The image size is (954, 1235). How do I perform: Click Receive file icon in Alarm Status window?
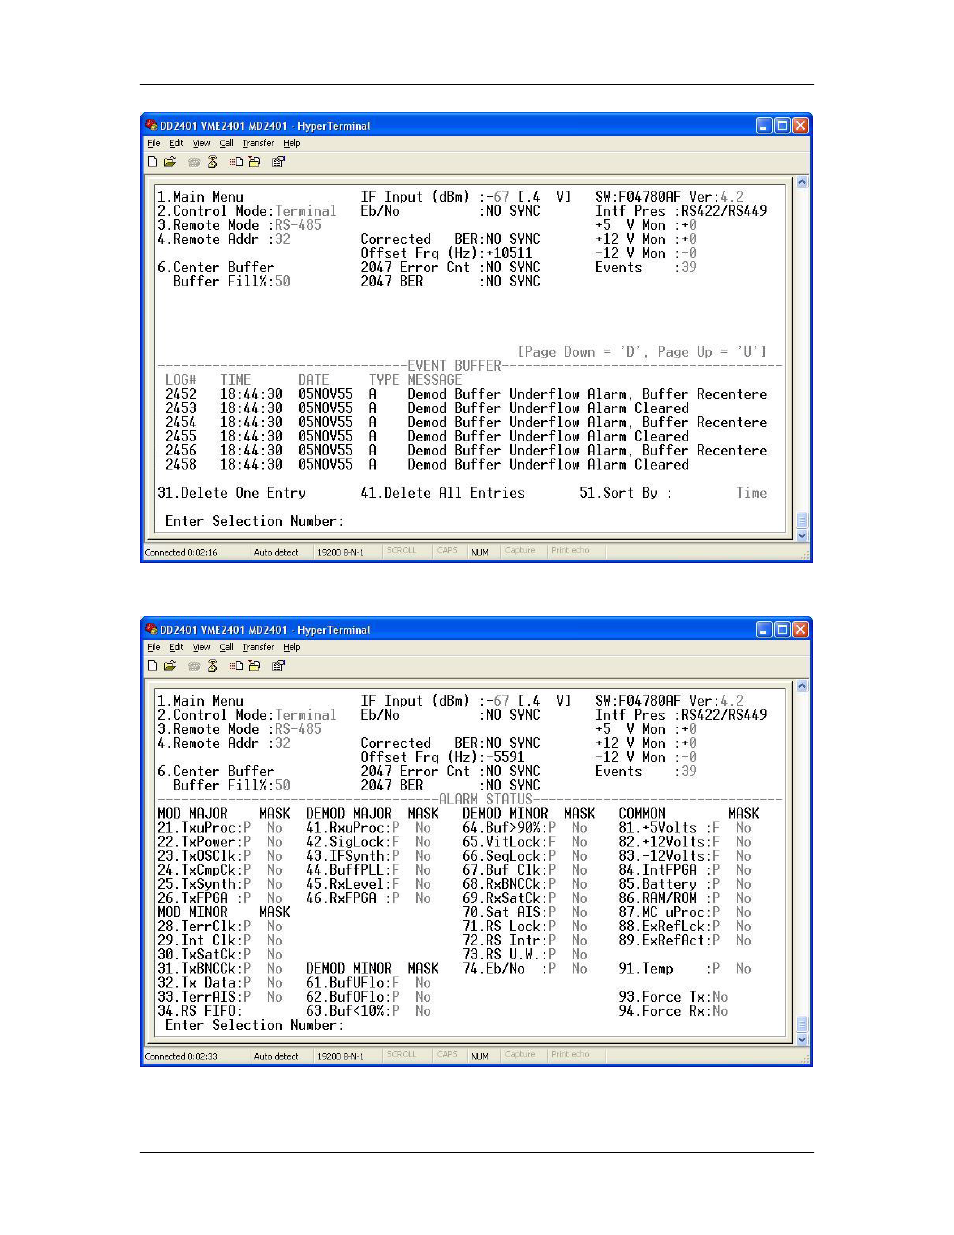[x=254, y=665]
